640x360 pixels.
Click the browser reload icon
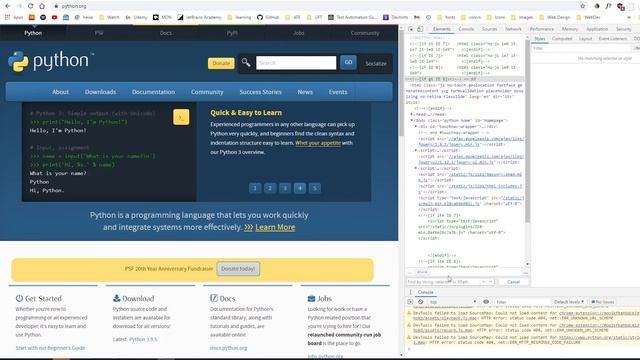pyautogui.click(x=30, y=6)
